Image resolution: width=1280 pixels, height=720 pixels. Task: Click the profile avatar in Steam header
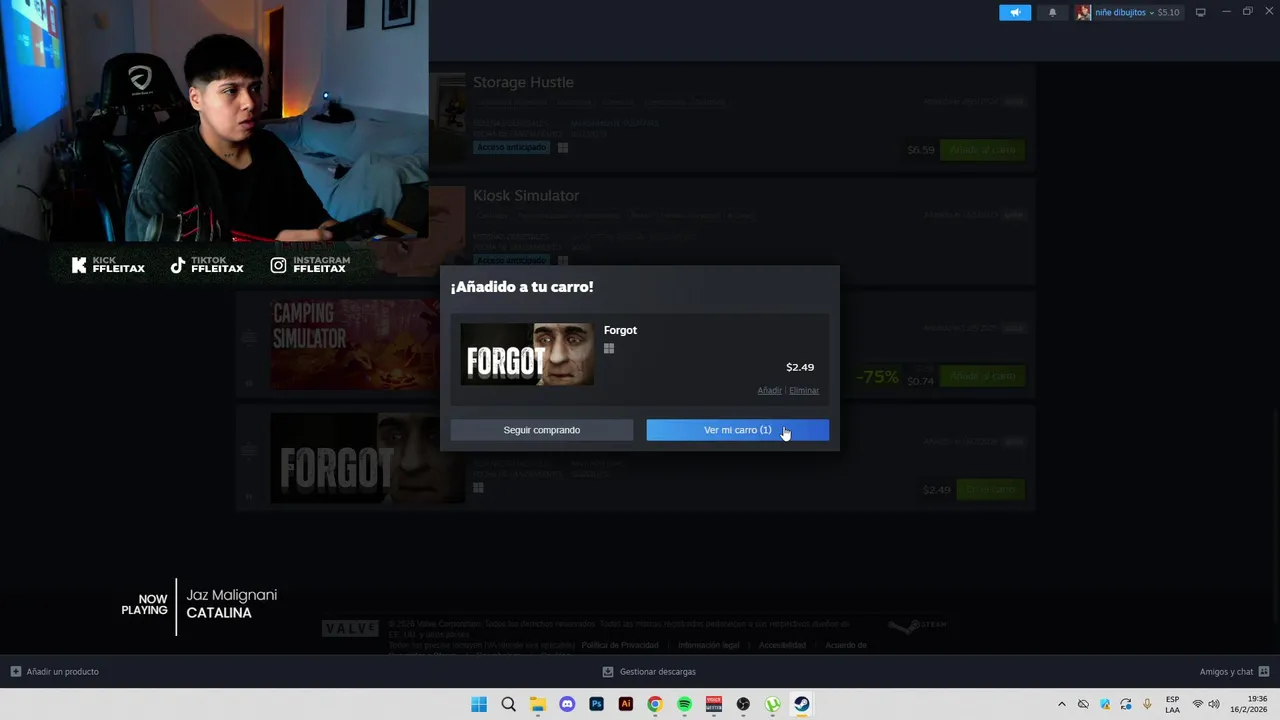1083,12
